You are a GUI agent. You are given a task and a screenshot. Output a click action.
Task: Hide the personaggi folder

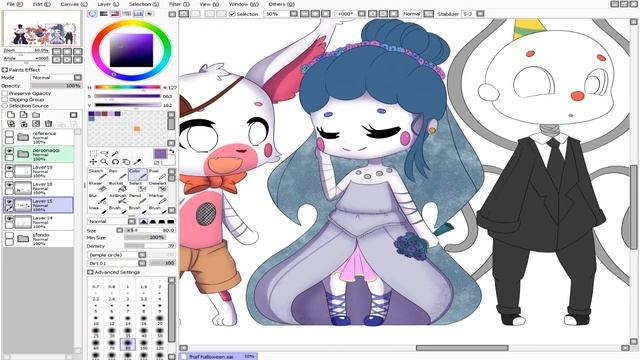click(x=9, y=151)
